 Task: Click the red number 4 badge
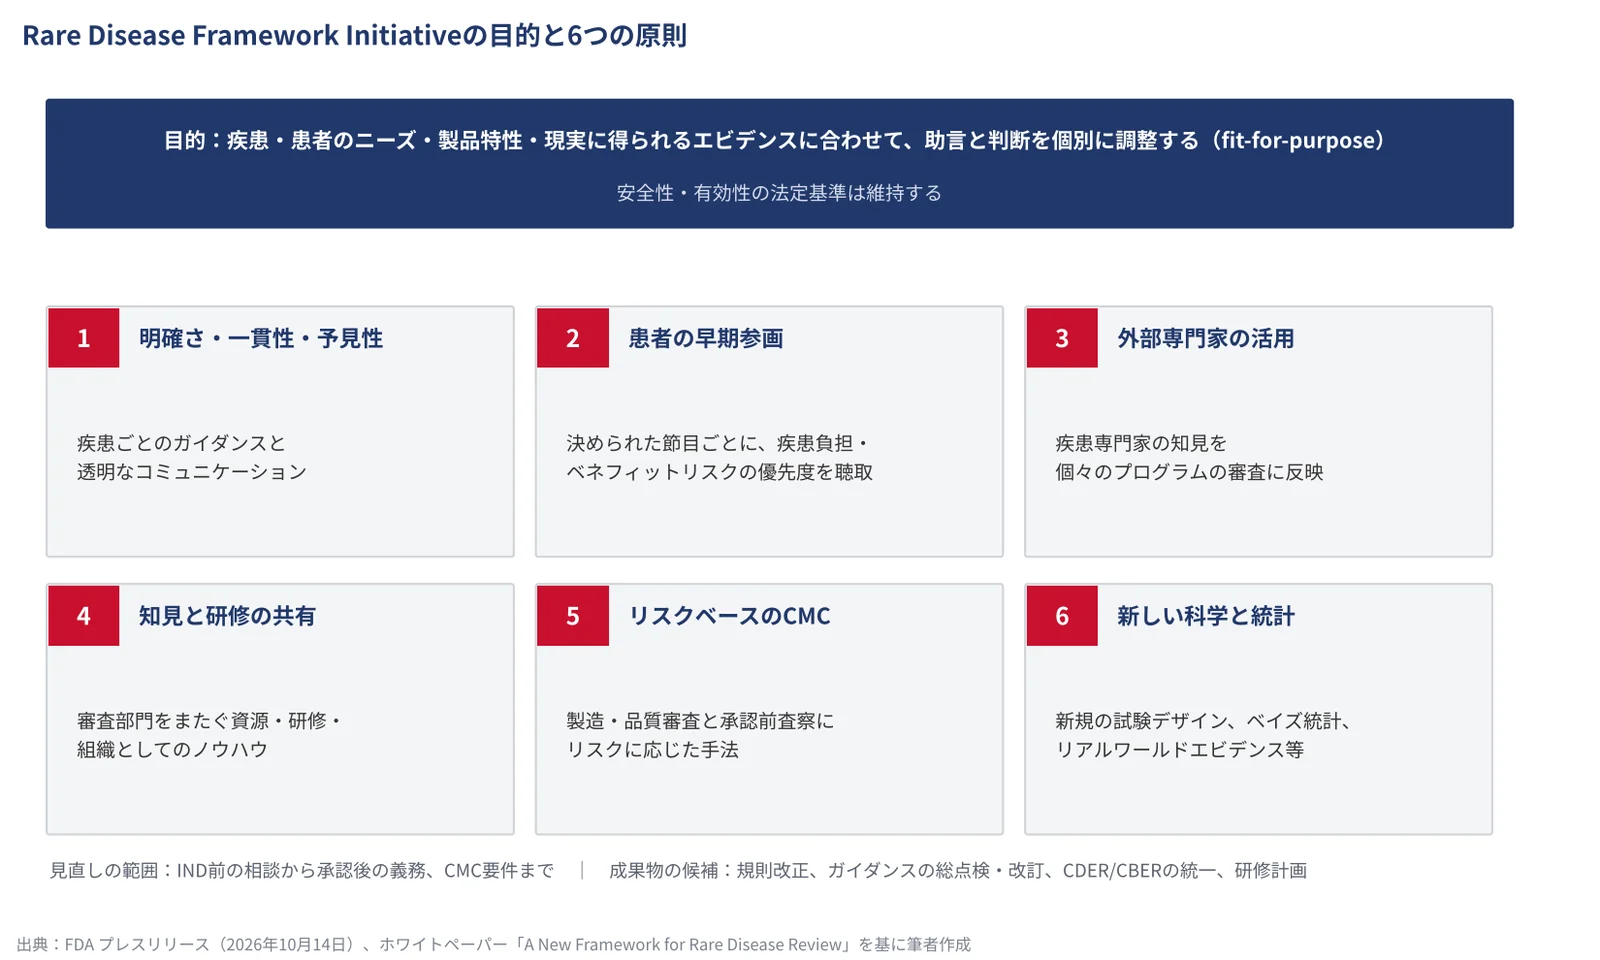[83, 616]
